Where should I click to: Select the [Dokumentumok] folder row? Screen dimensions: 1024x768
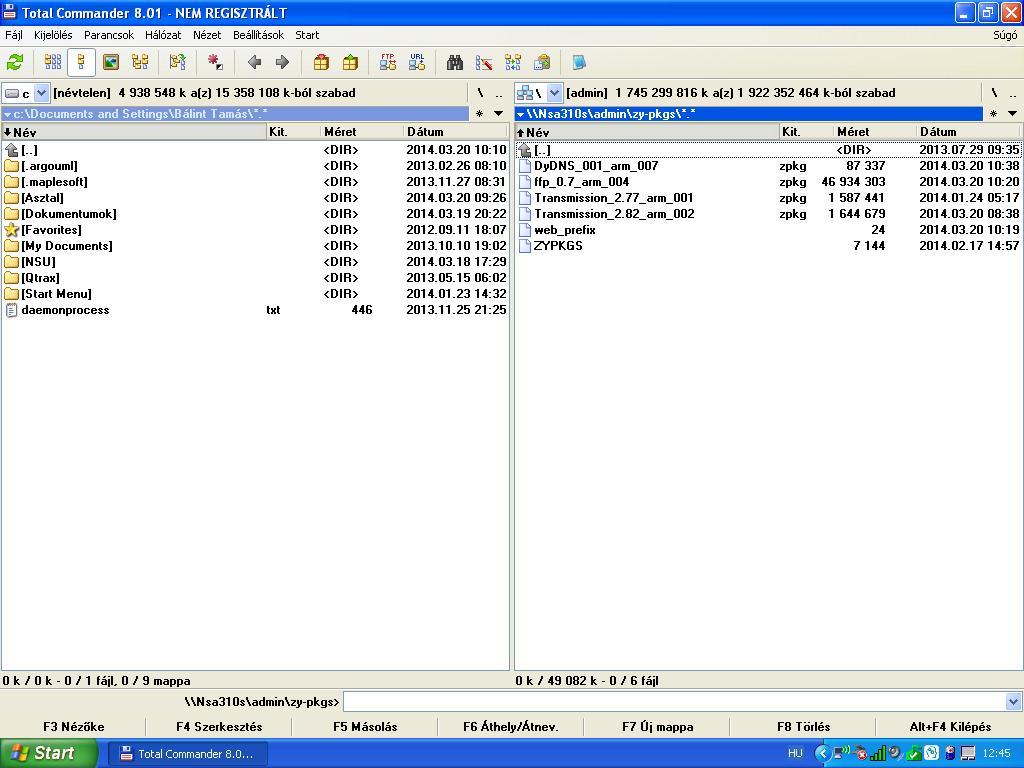pyautogui.click(x=255, y=214)
